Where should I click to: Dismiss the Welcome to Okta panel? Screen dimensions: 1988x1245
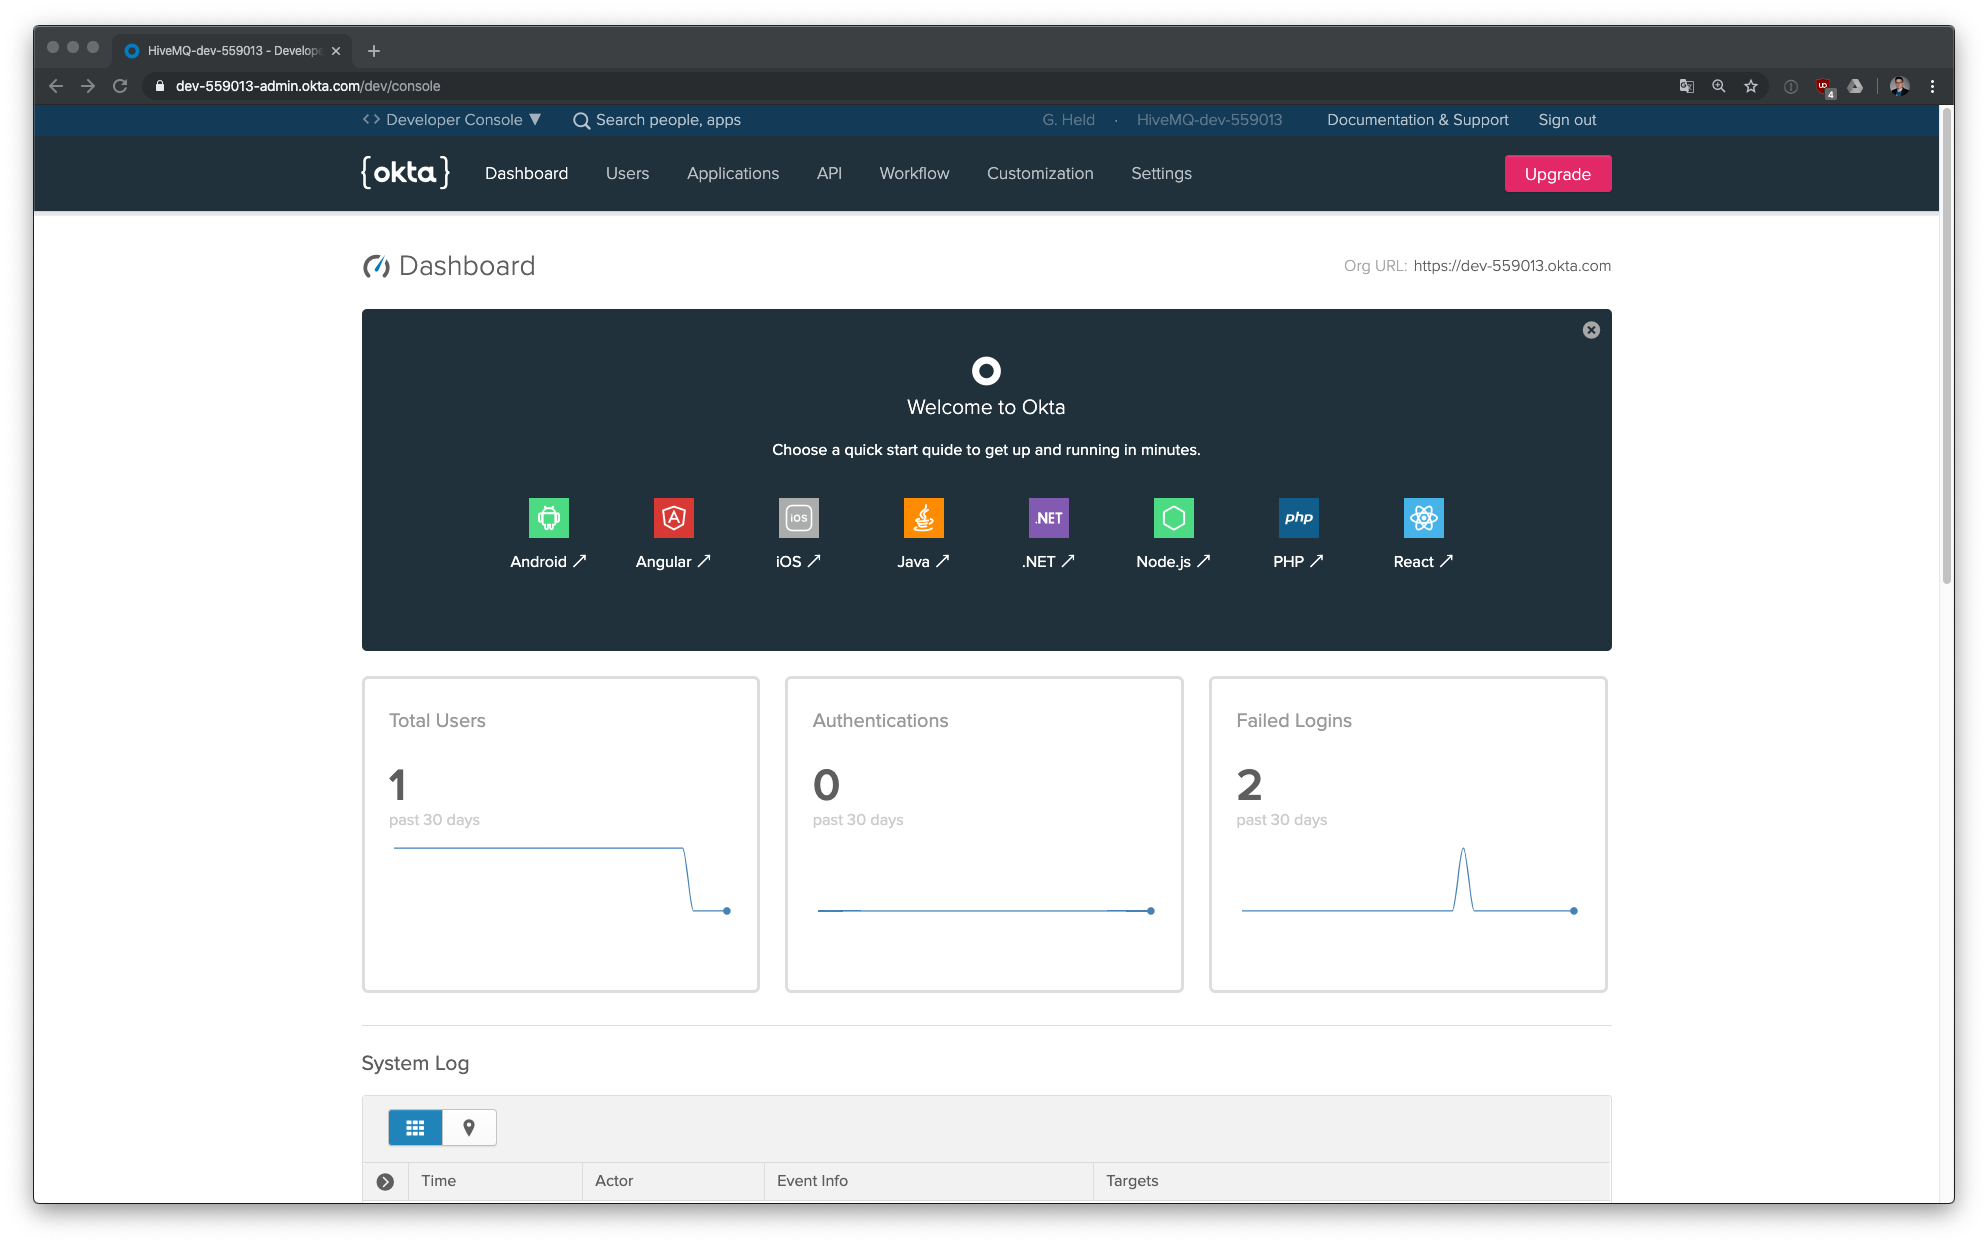[x=1591, y=330]
